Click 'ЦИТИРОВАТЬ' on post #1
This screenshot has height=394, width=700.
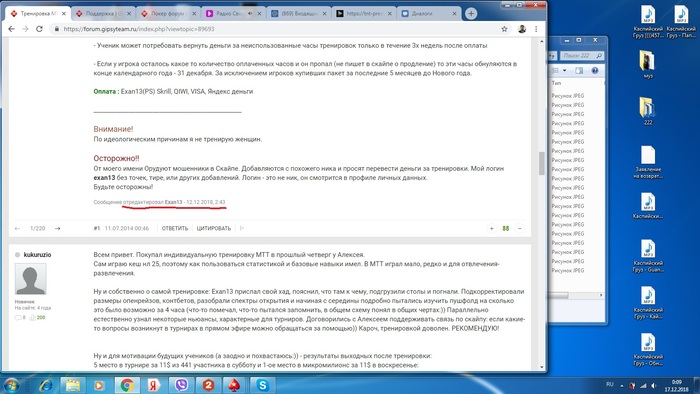pos(213,228)
